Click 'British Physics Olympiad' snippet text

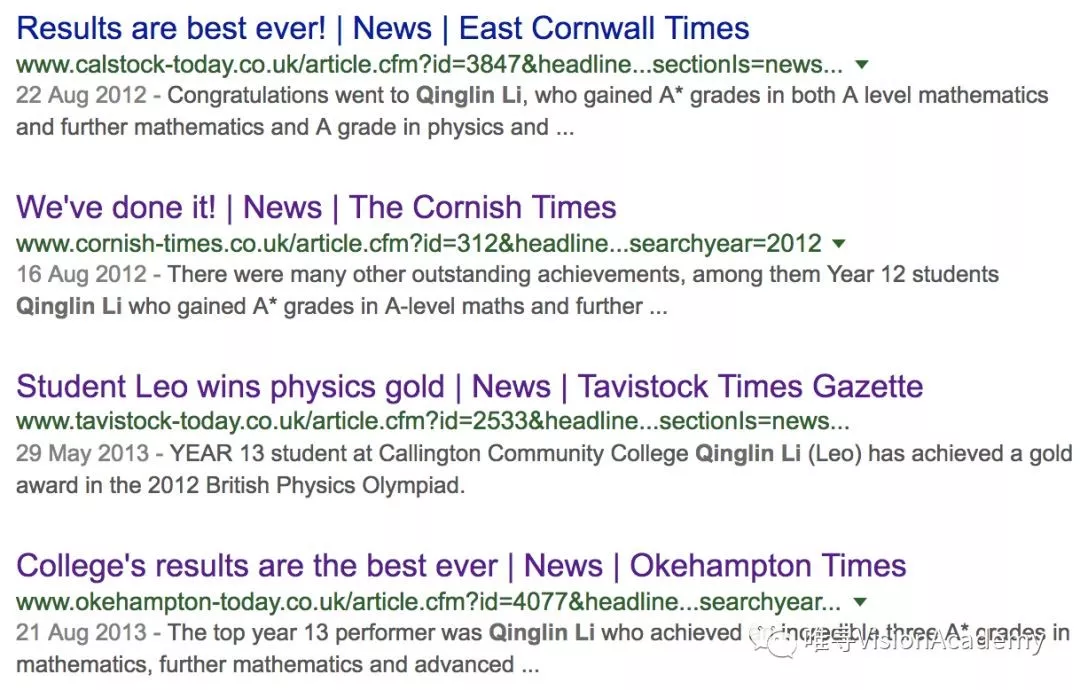pos(335,485)
